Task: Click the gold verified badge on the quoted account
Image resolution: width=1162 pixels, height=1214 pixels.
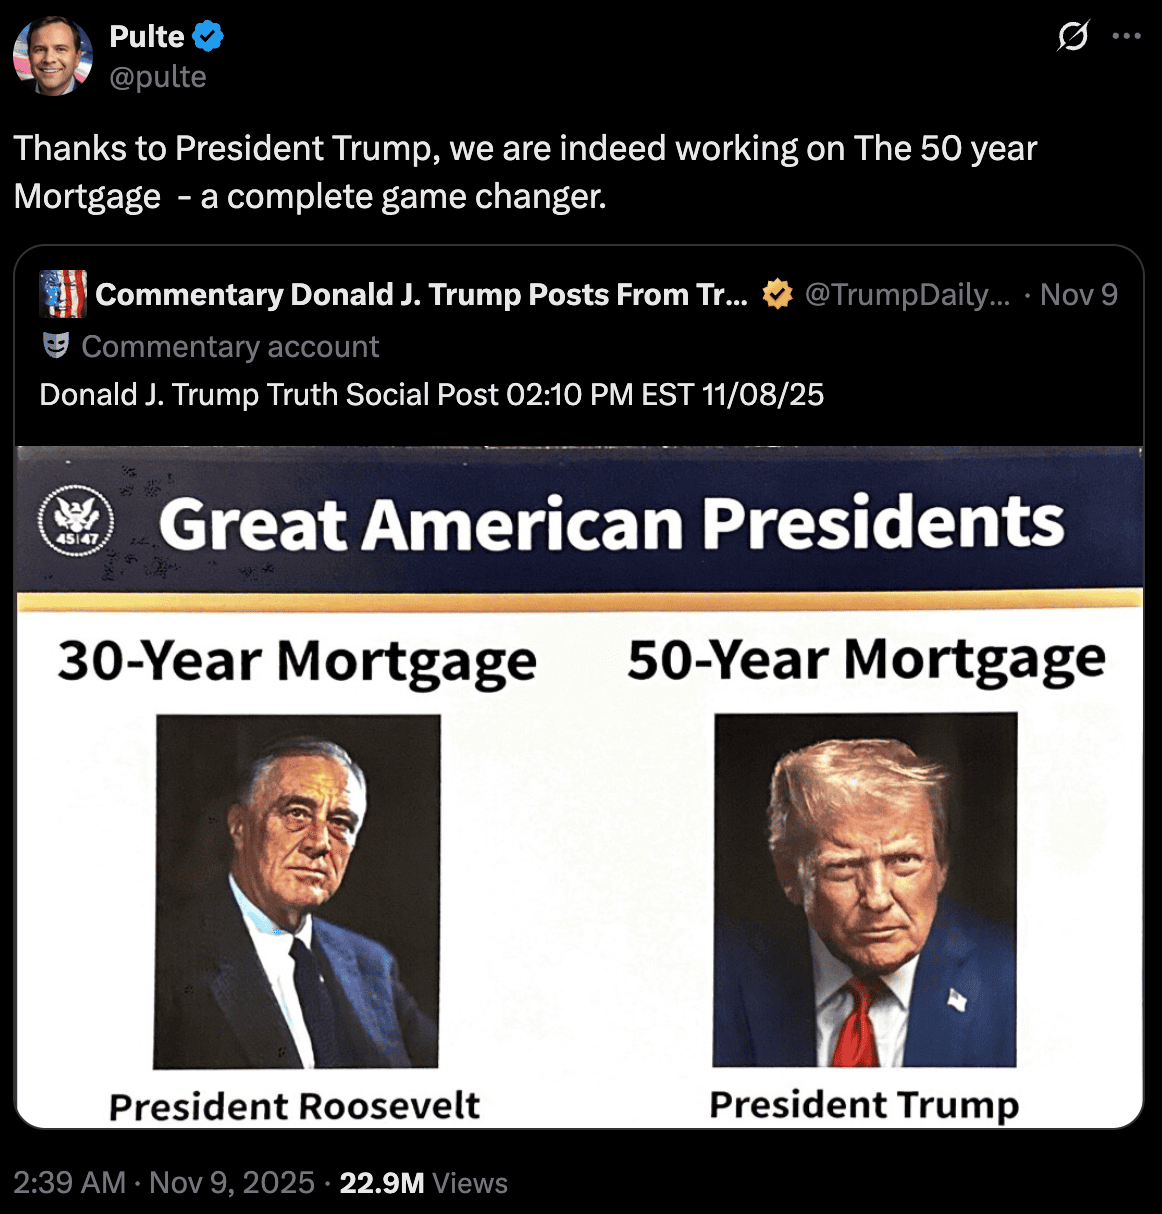Action: [x=777, y=294]
